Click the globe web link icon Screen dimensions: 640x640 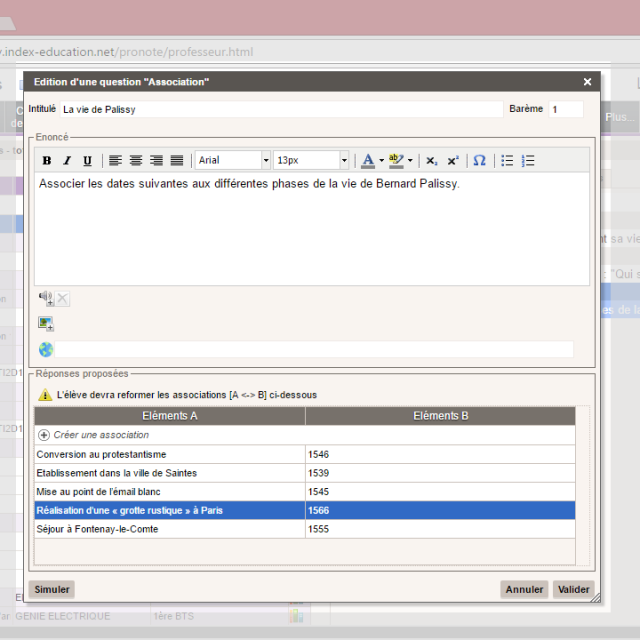point(46,349)
